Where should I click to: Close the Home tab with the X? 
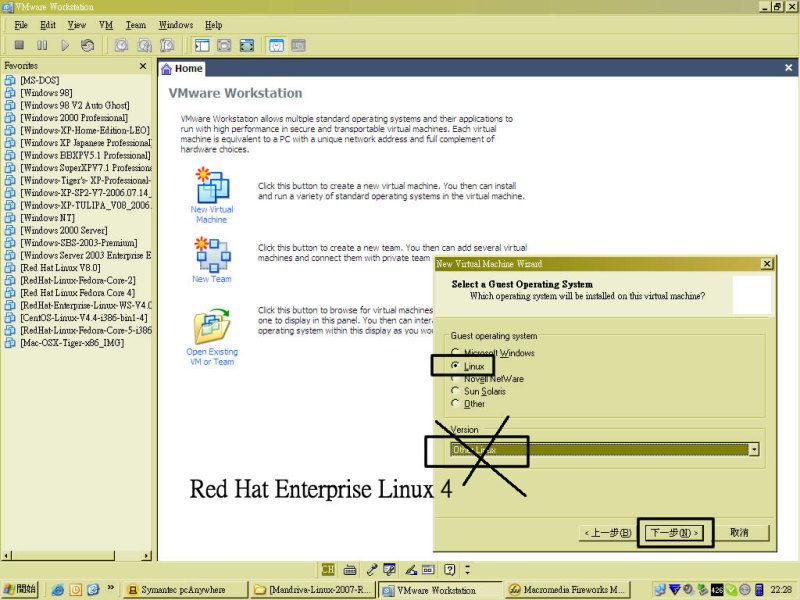coord(788,68)
